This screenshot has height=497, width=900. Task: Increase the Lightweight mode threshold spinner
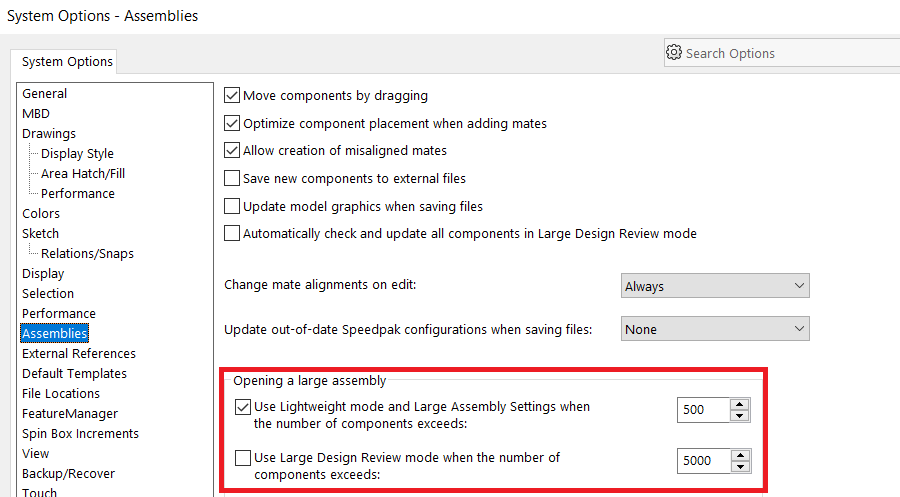740,404
